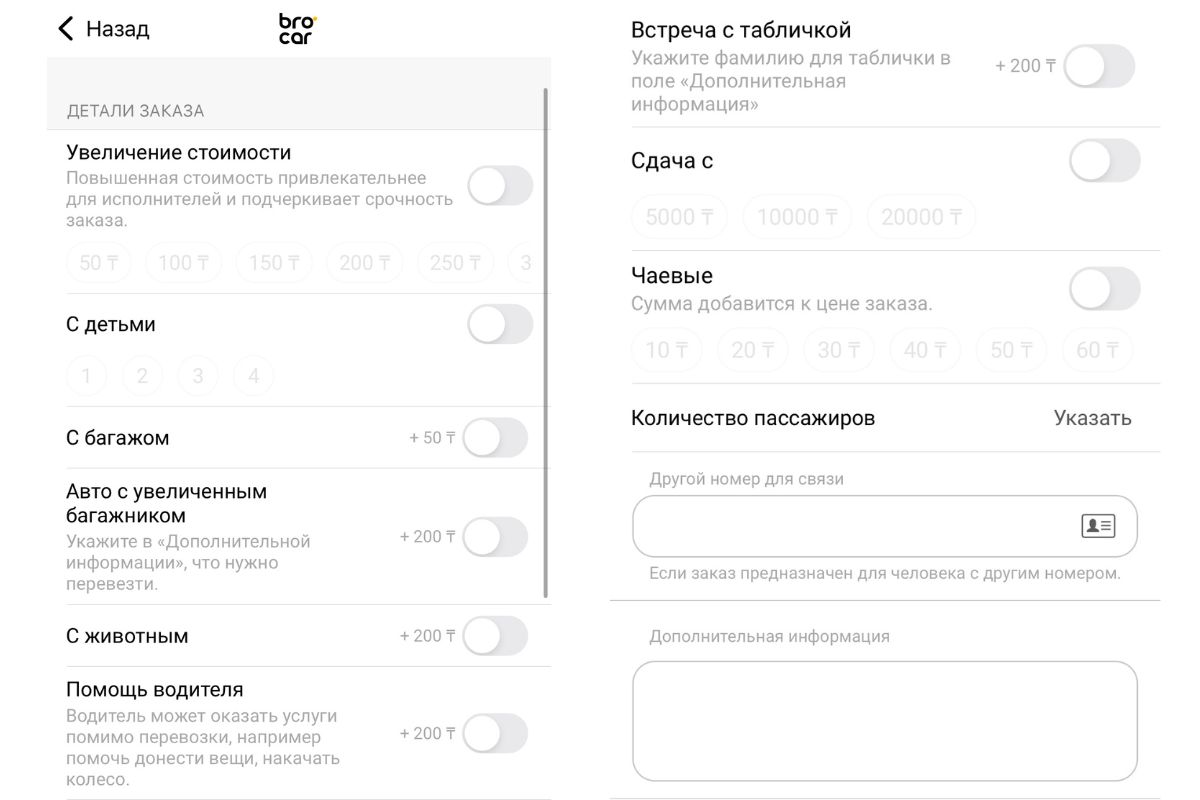Turn on the С детьми switch
Image resolution: width=1200 pixels, height=800 pixels.
coord(500,325)
